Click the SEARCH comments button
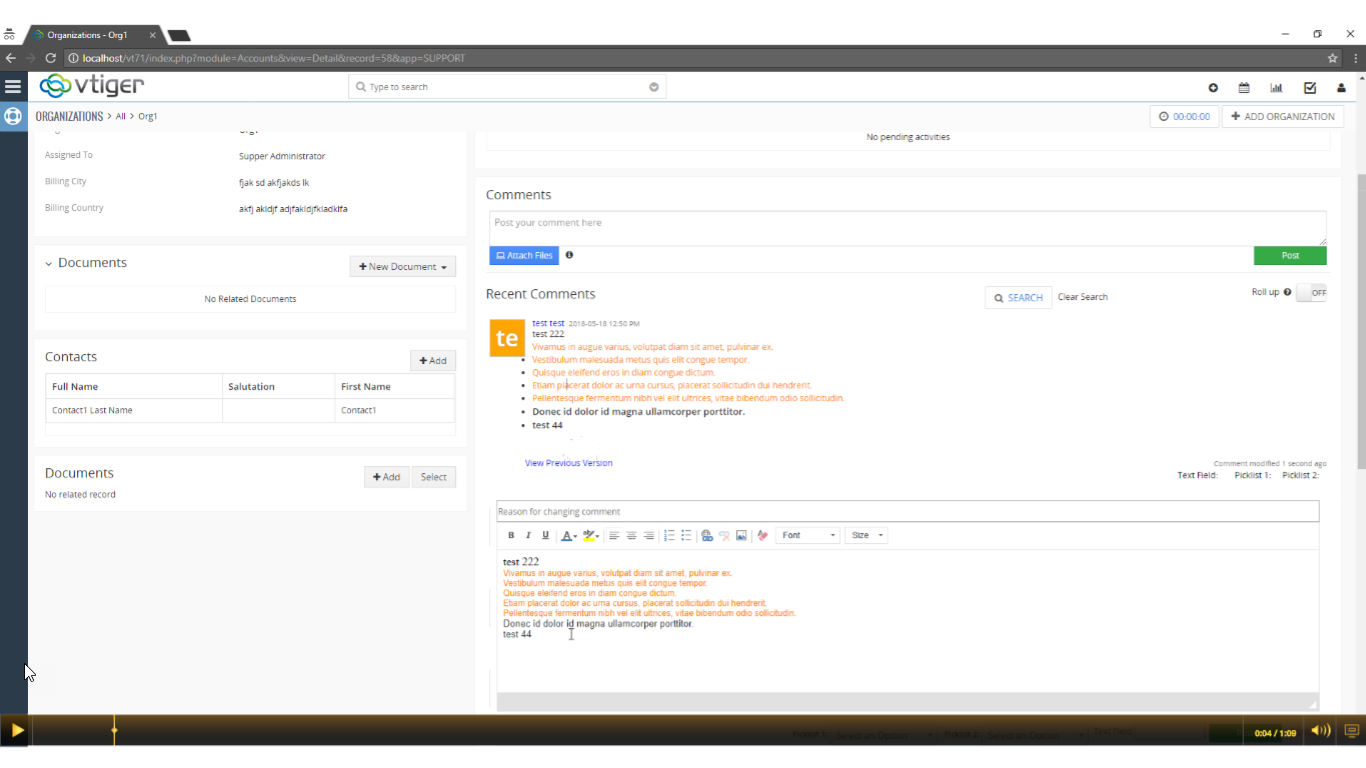 click(1018, 297)
